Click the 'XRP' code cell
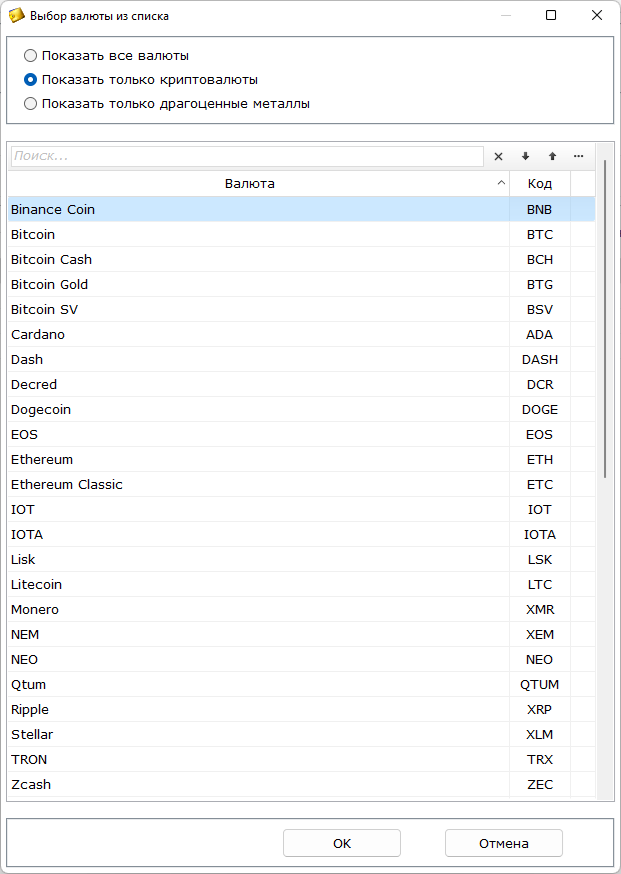Screen dimensions: 621x874 (540, 710)
